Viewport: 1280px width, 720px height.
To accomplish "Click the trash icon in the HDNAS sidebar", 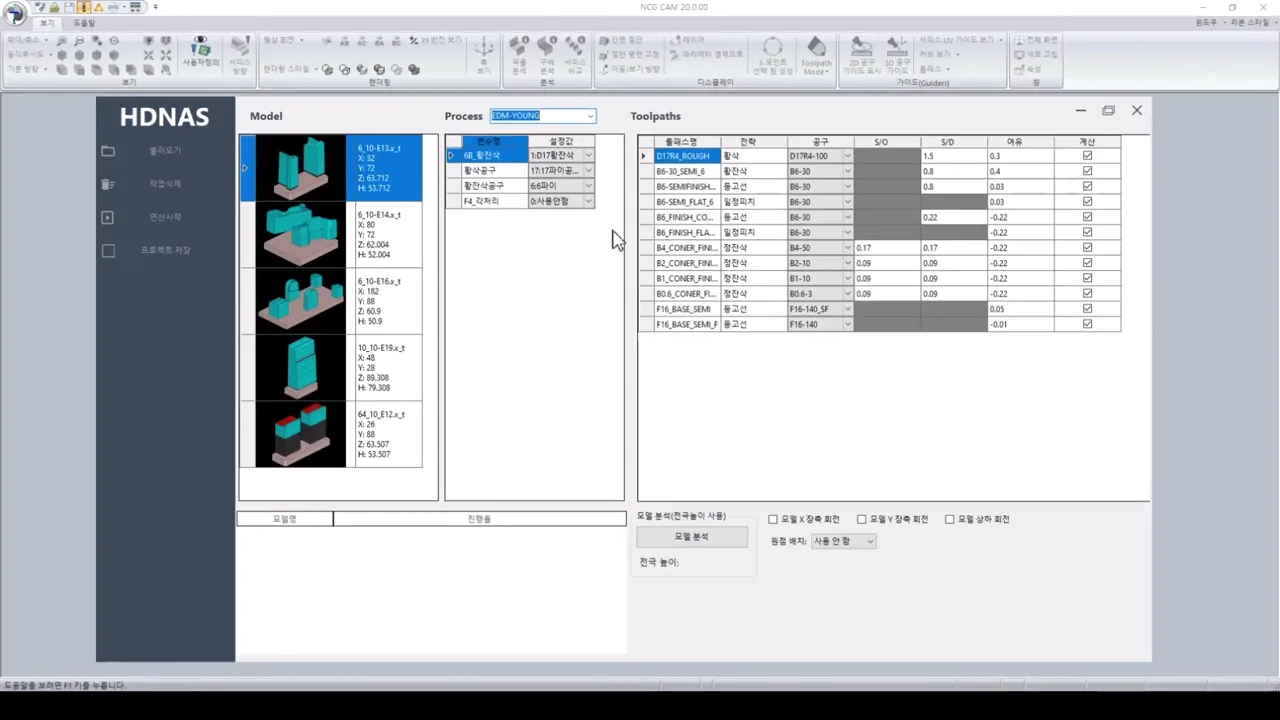I will pos(108,184).
